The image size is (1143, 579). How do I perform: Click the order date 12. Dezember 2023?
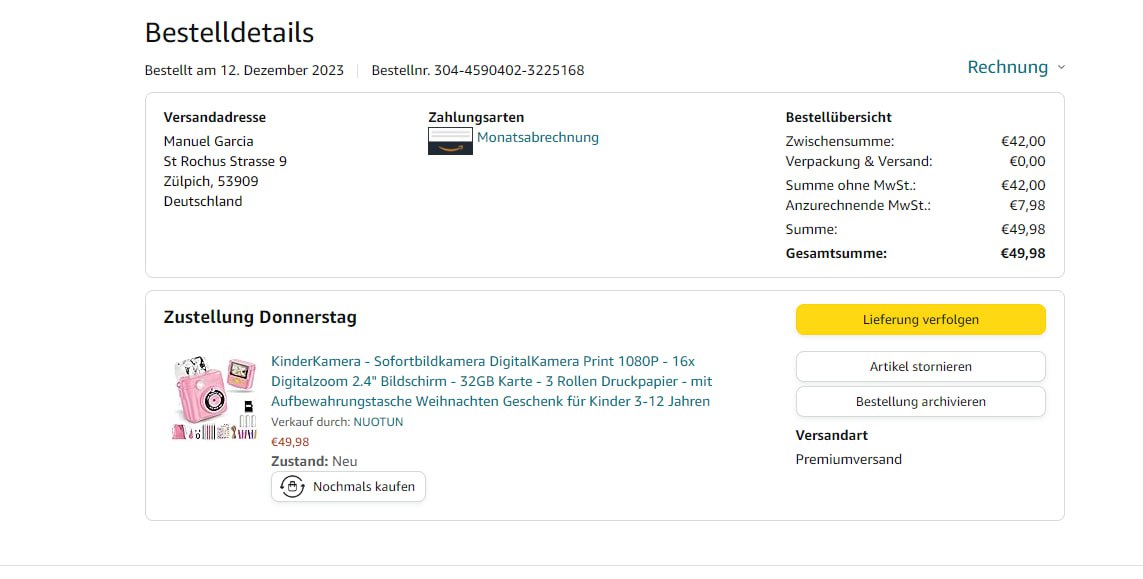[x=282, y=70]
